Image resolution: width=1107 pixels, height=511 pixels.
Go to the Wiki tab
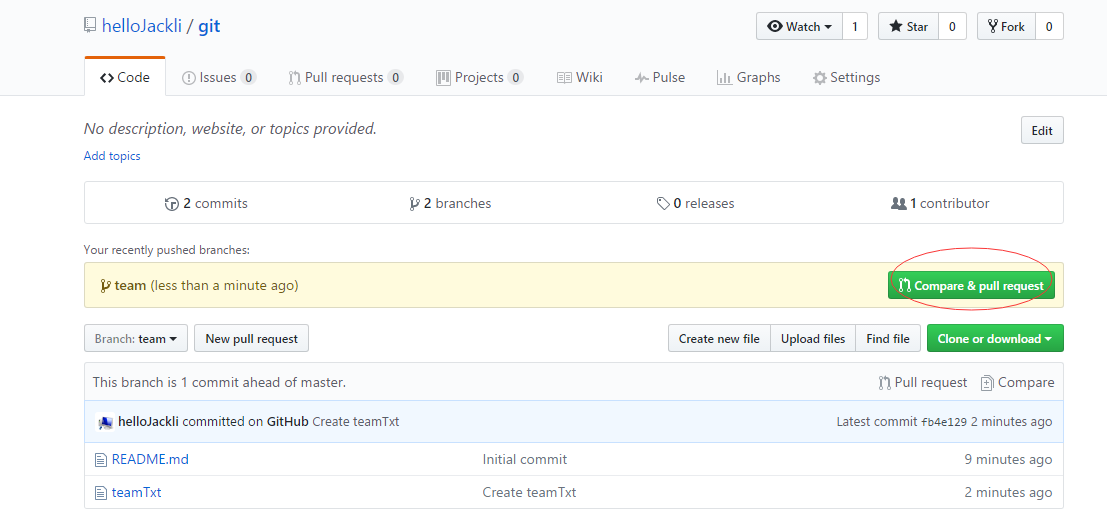click(580, 78)
